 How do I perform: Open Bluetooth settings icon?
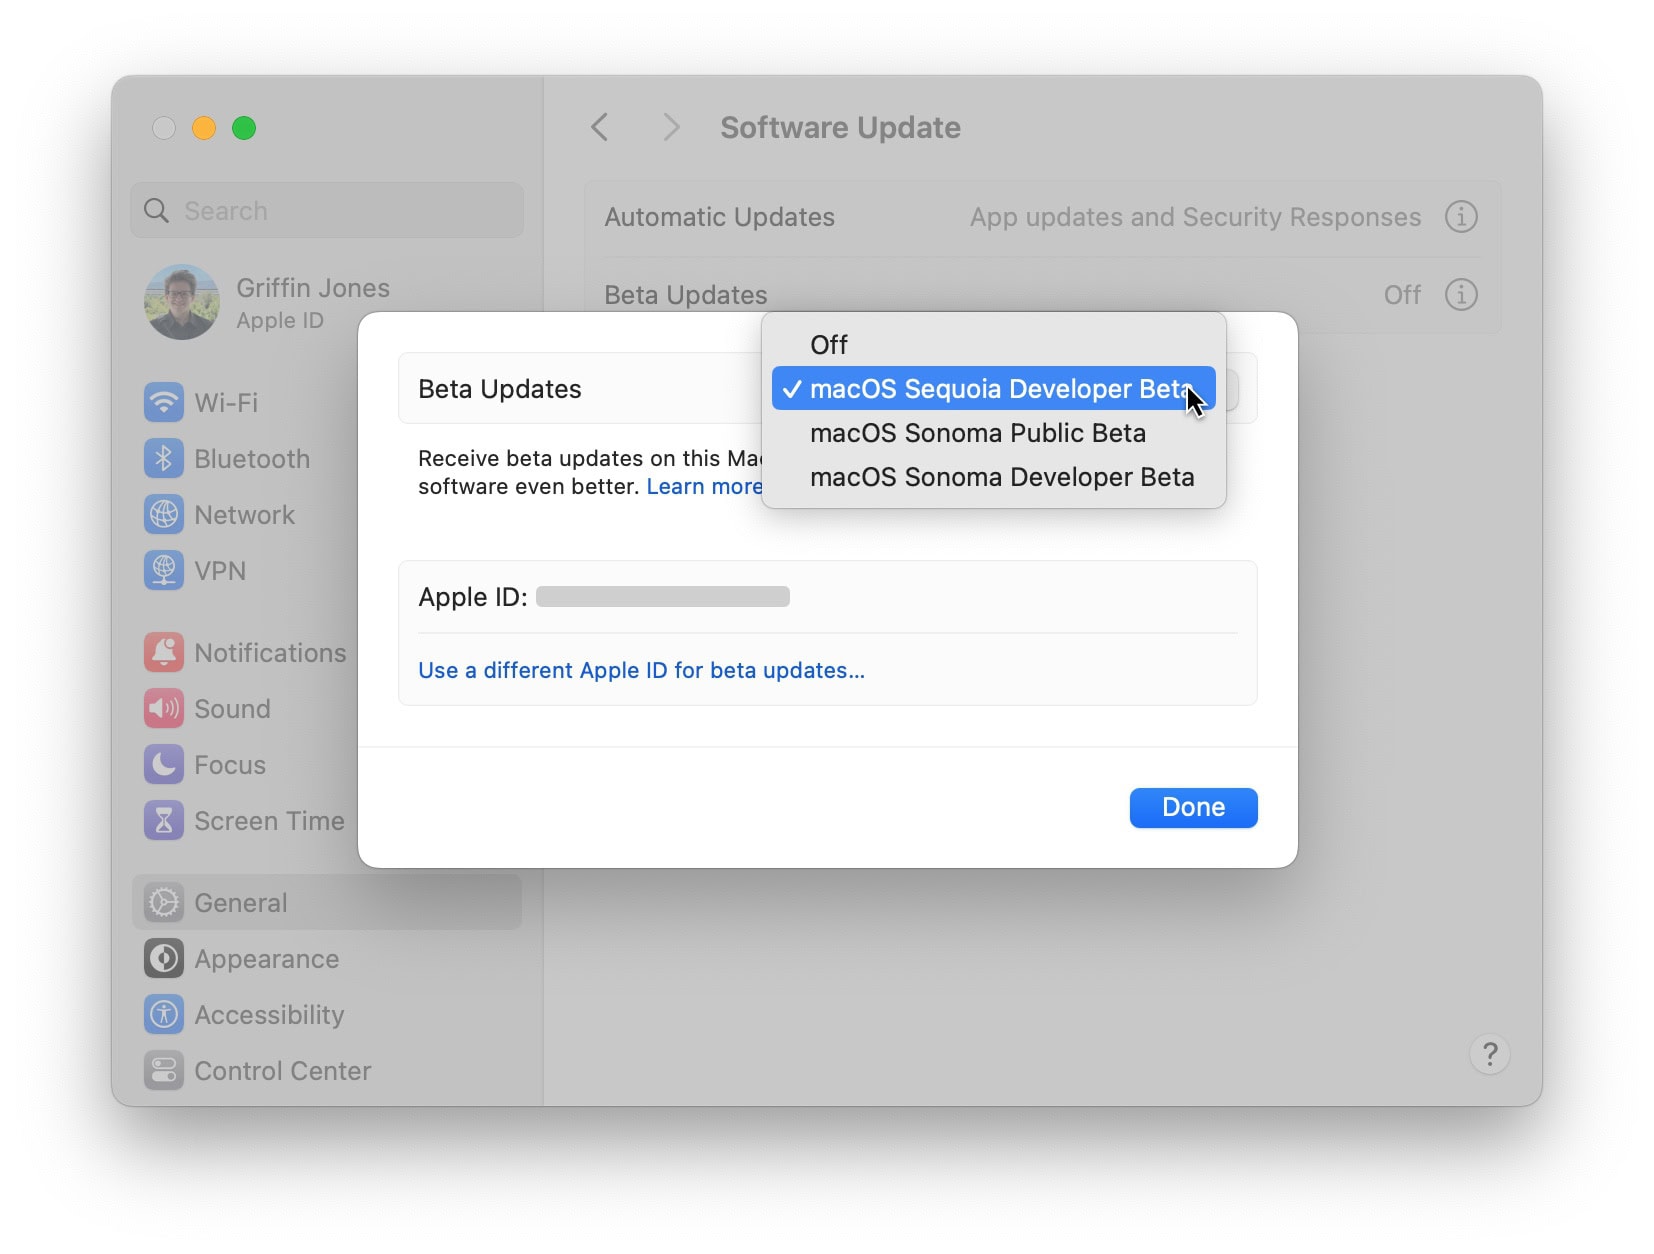(x=164, y=459)
